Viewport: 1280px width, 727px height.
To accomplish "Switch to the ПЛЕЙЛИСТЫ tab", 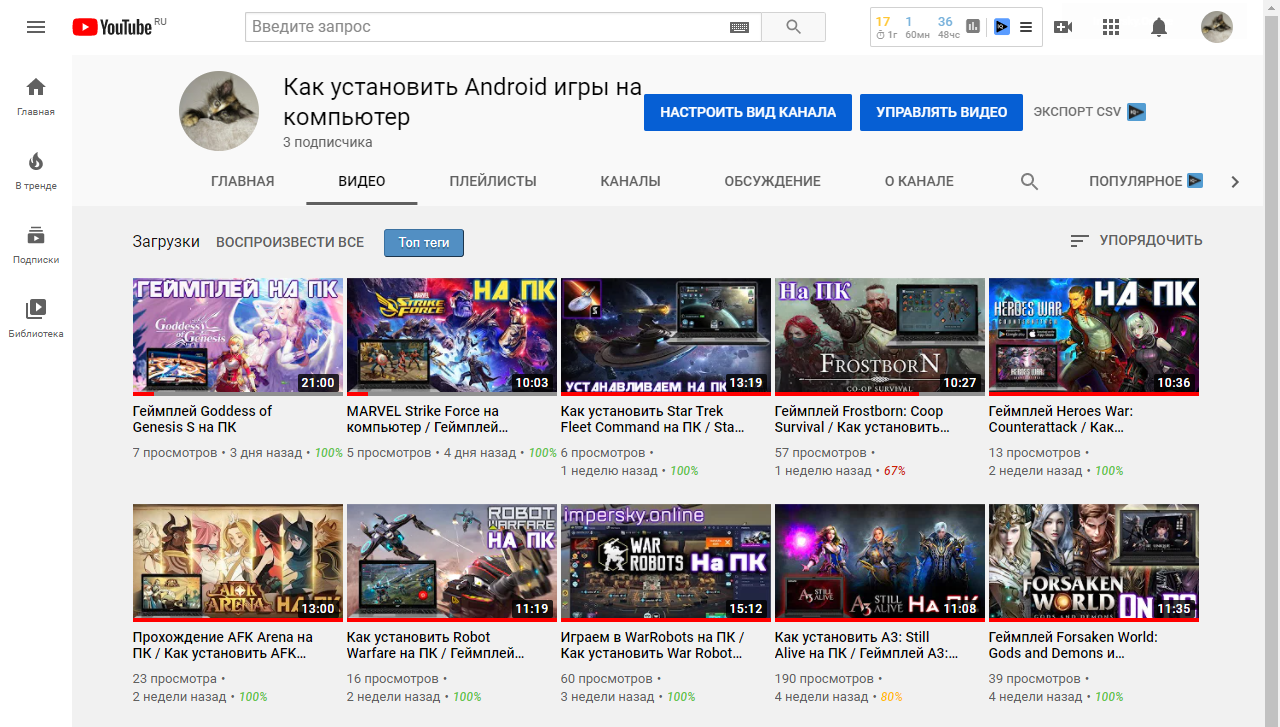I will click(493, 181).
